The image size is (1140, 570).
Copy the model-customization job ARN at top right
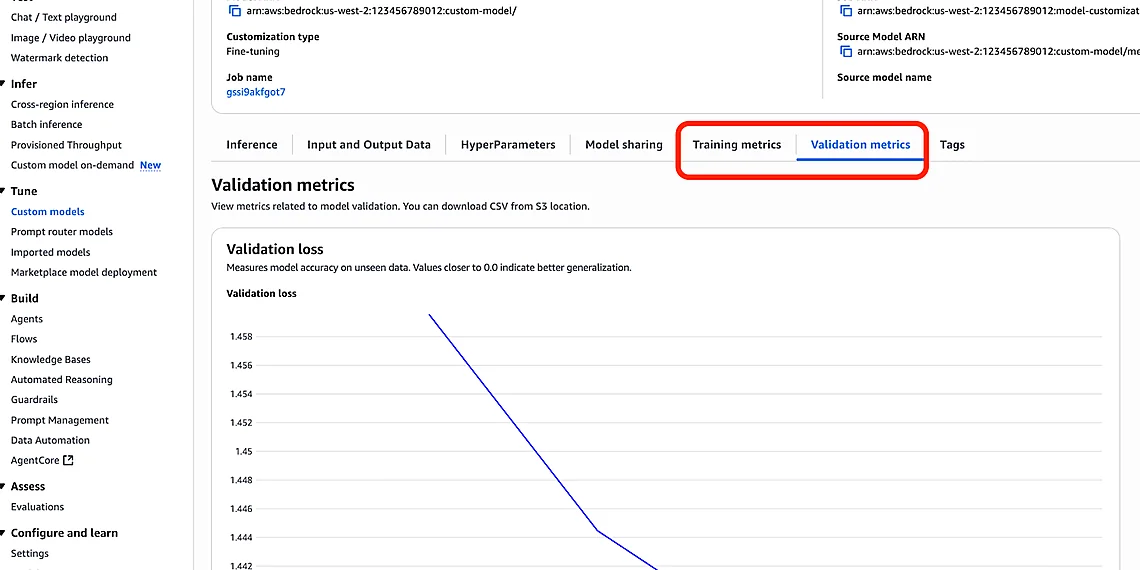845,11
